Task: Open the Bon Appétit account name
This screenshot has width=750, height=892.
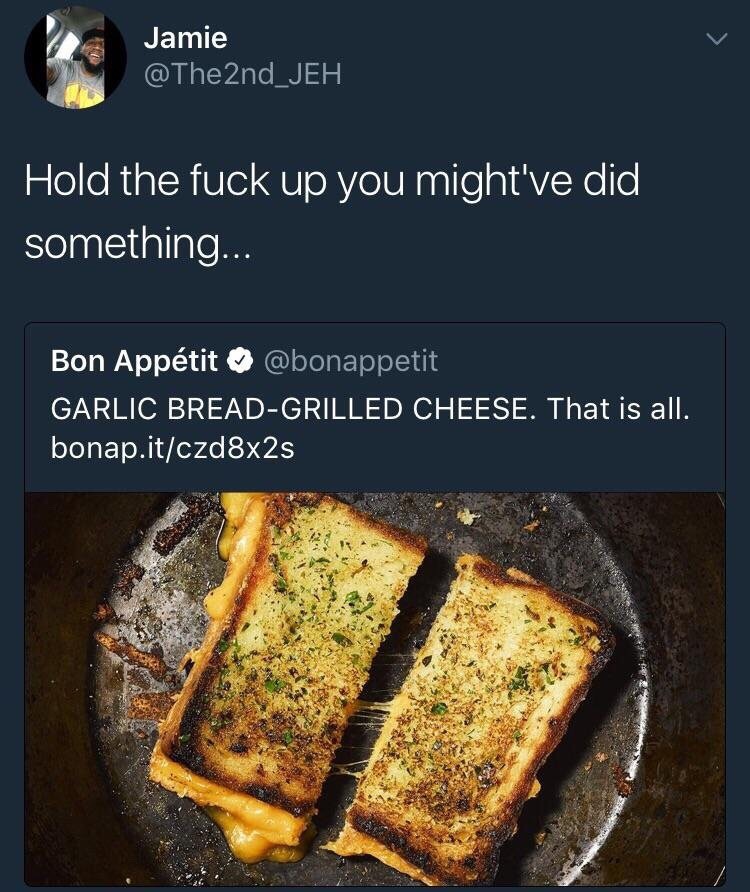Action: pyautogui.click(x=134, y=361)
